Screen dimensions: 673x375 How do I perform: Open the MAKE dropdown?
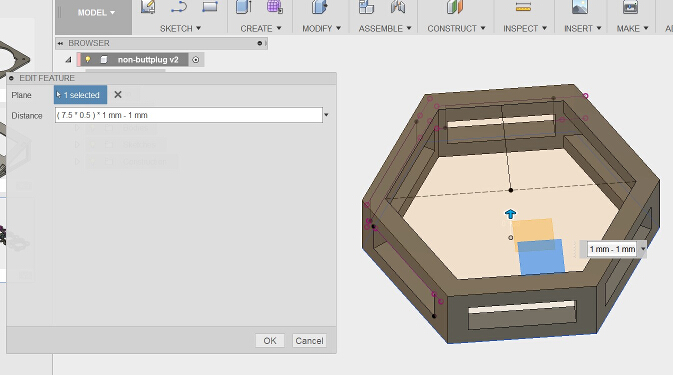click(x=632, y=28)
